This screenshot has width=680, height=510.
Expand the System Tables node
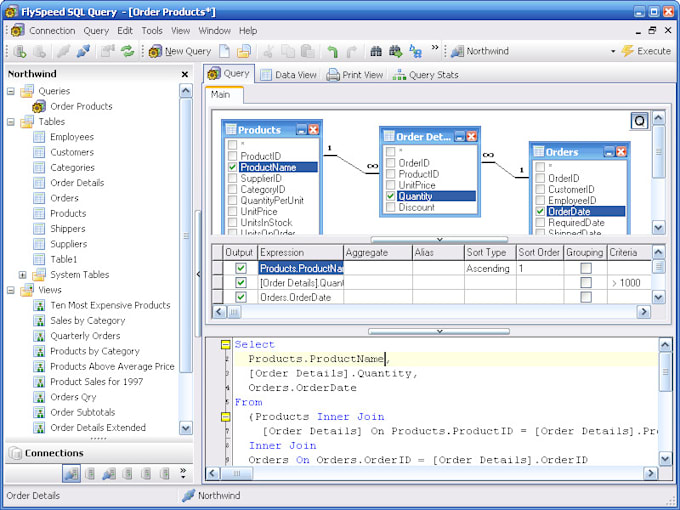(x=23, y=275)
